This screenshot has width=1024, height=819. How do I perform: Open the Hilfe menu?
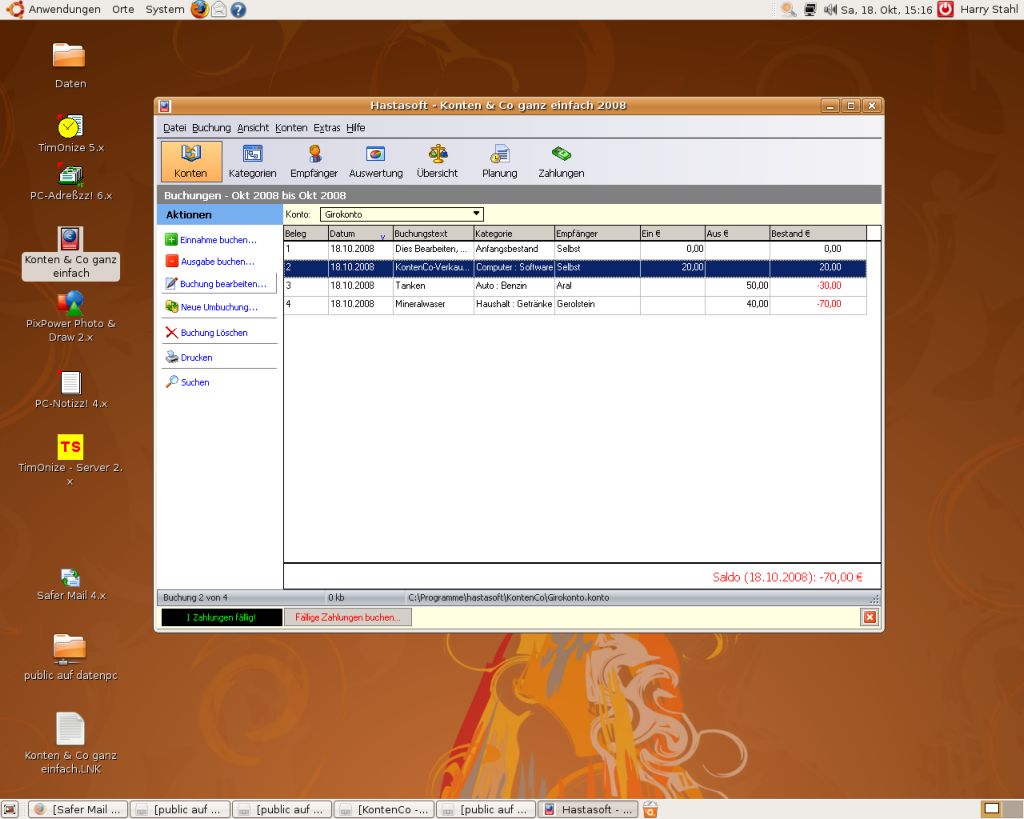355,127
